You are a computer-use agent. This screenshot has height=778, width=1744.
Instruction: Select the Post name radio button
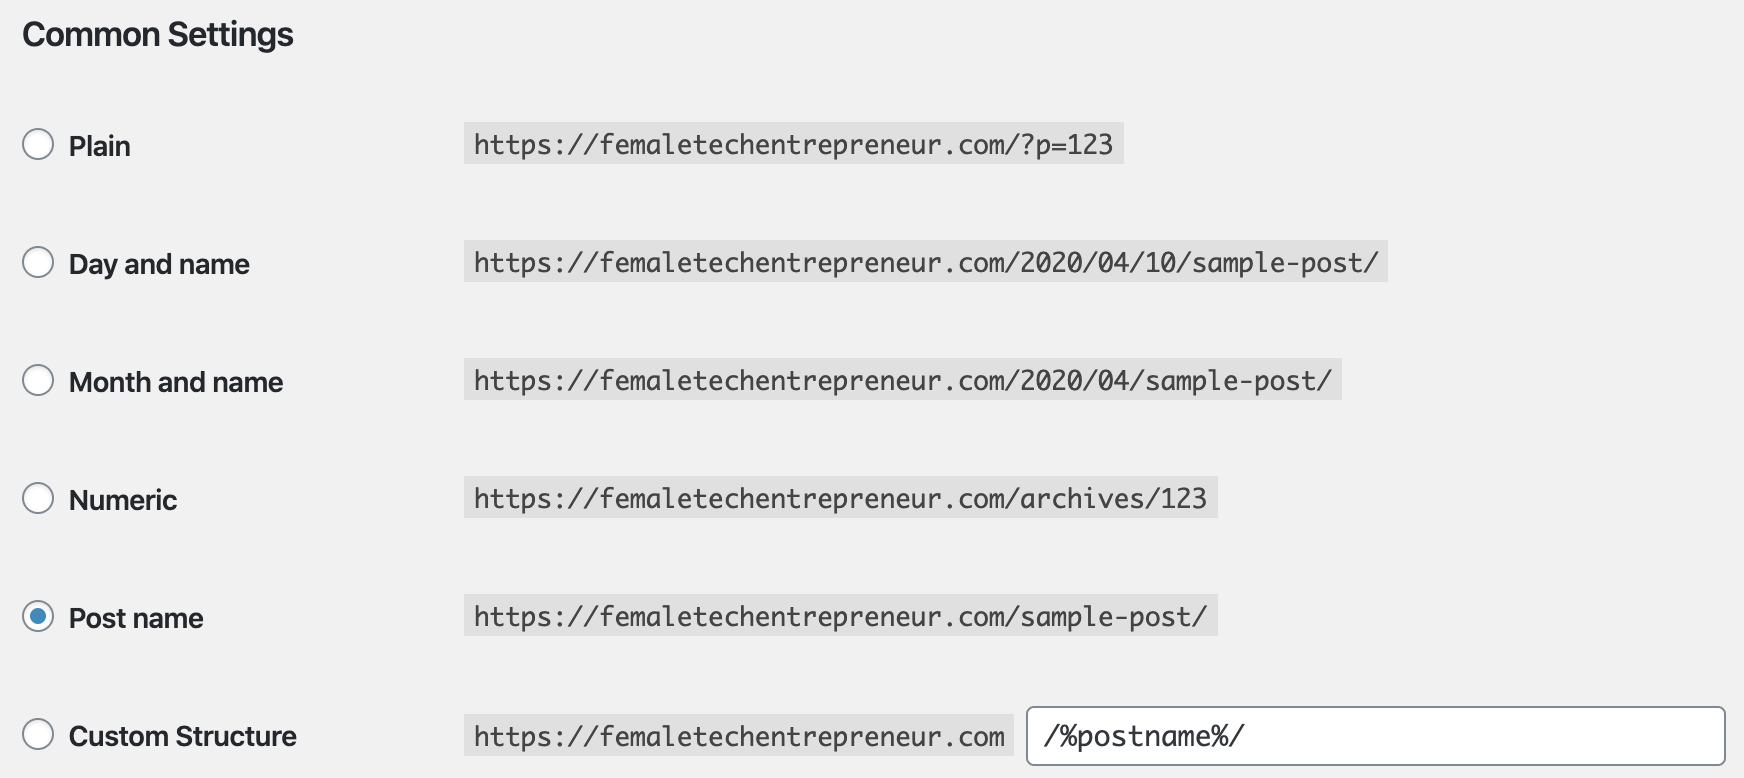point(38,616)
